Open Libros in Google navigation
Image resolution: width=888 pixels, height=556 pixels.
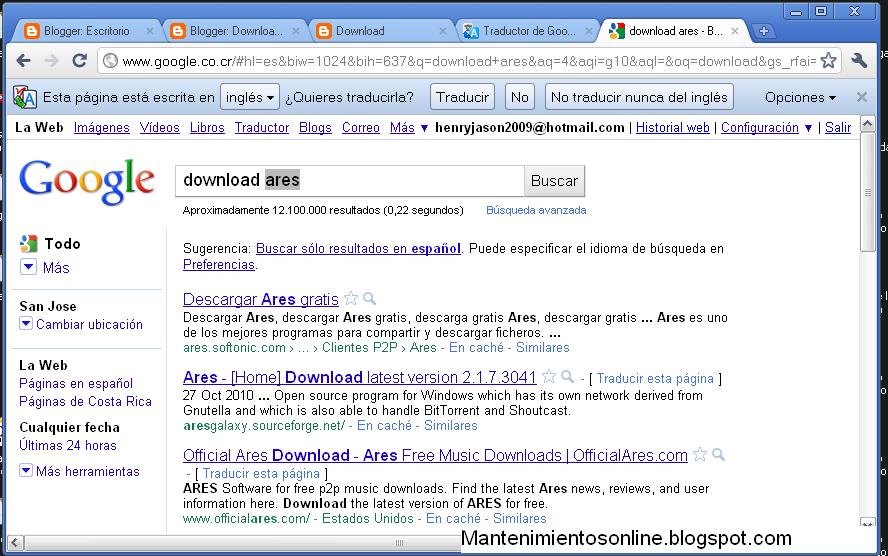[x=207, y=128]
